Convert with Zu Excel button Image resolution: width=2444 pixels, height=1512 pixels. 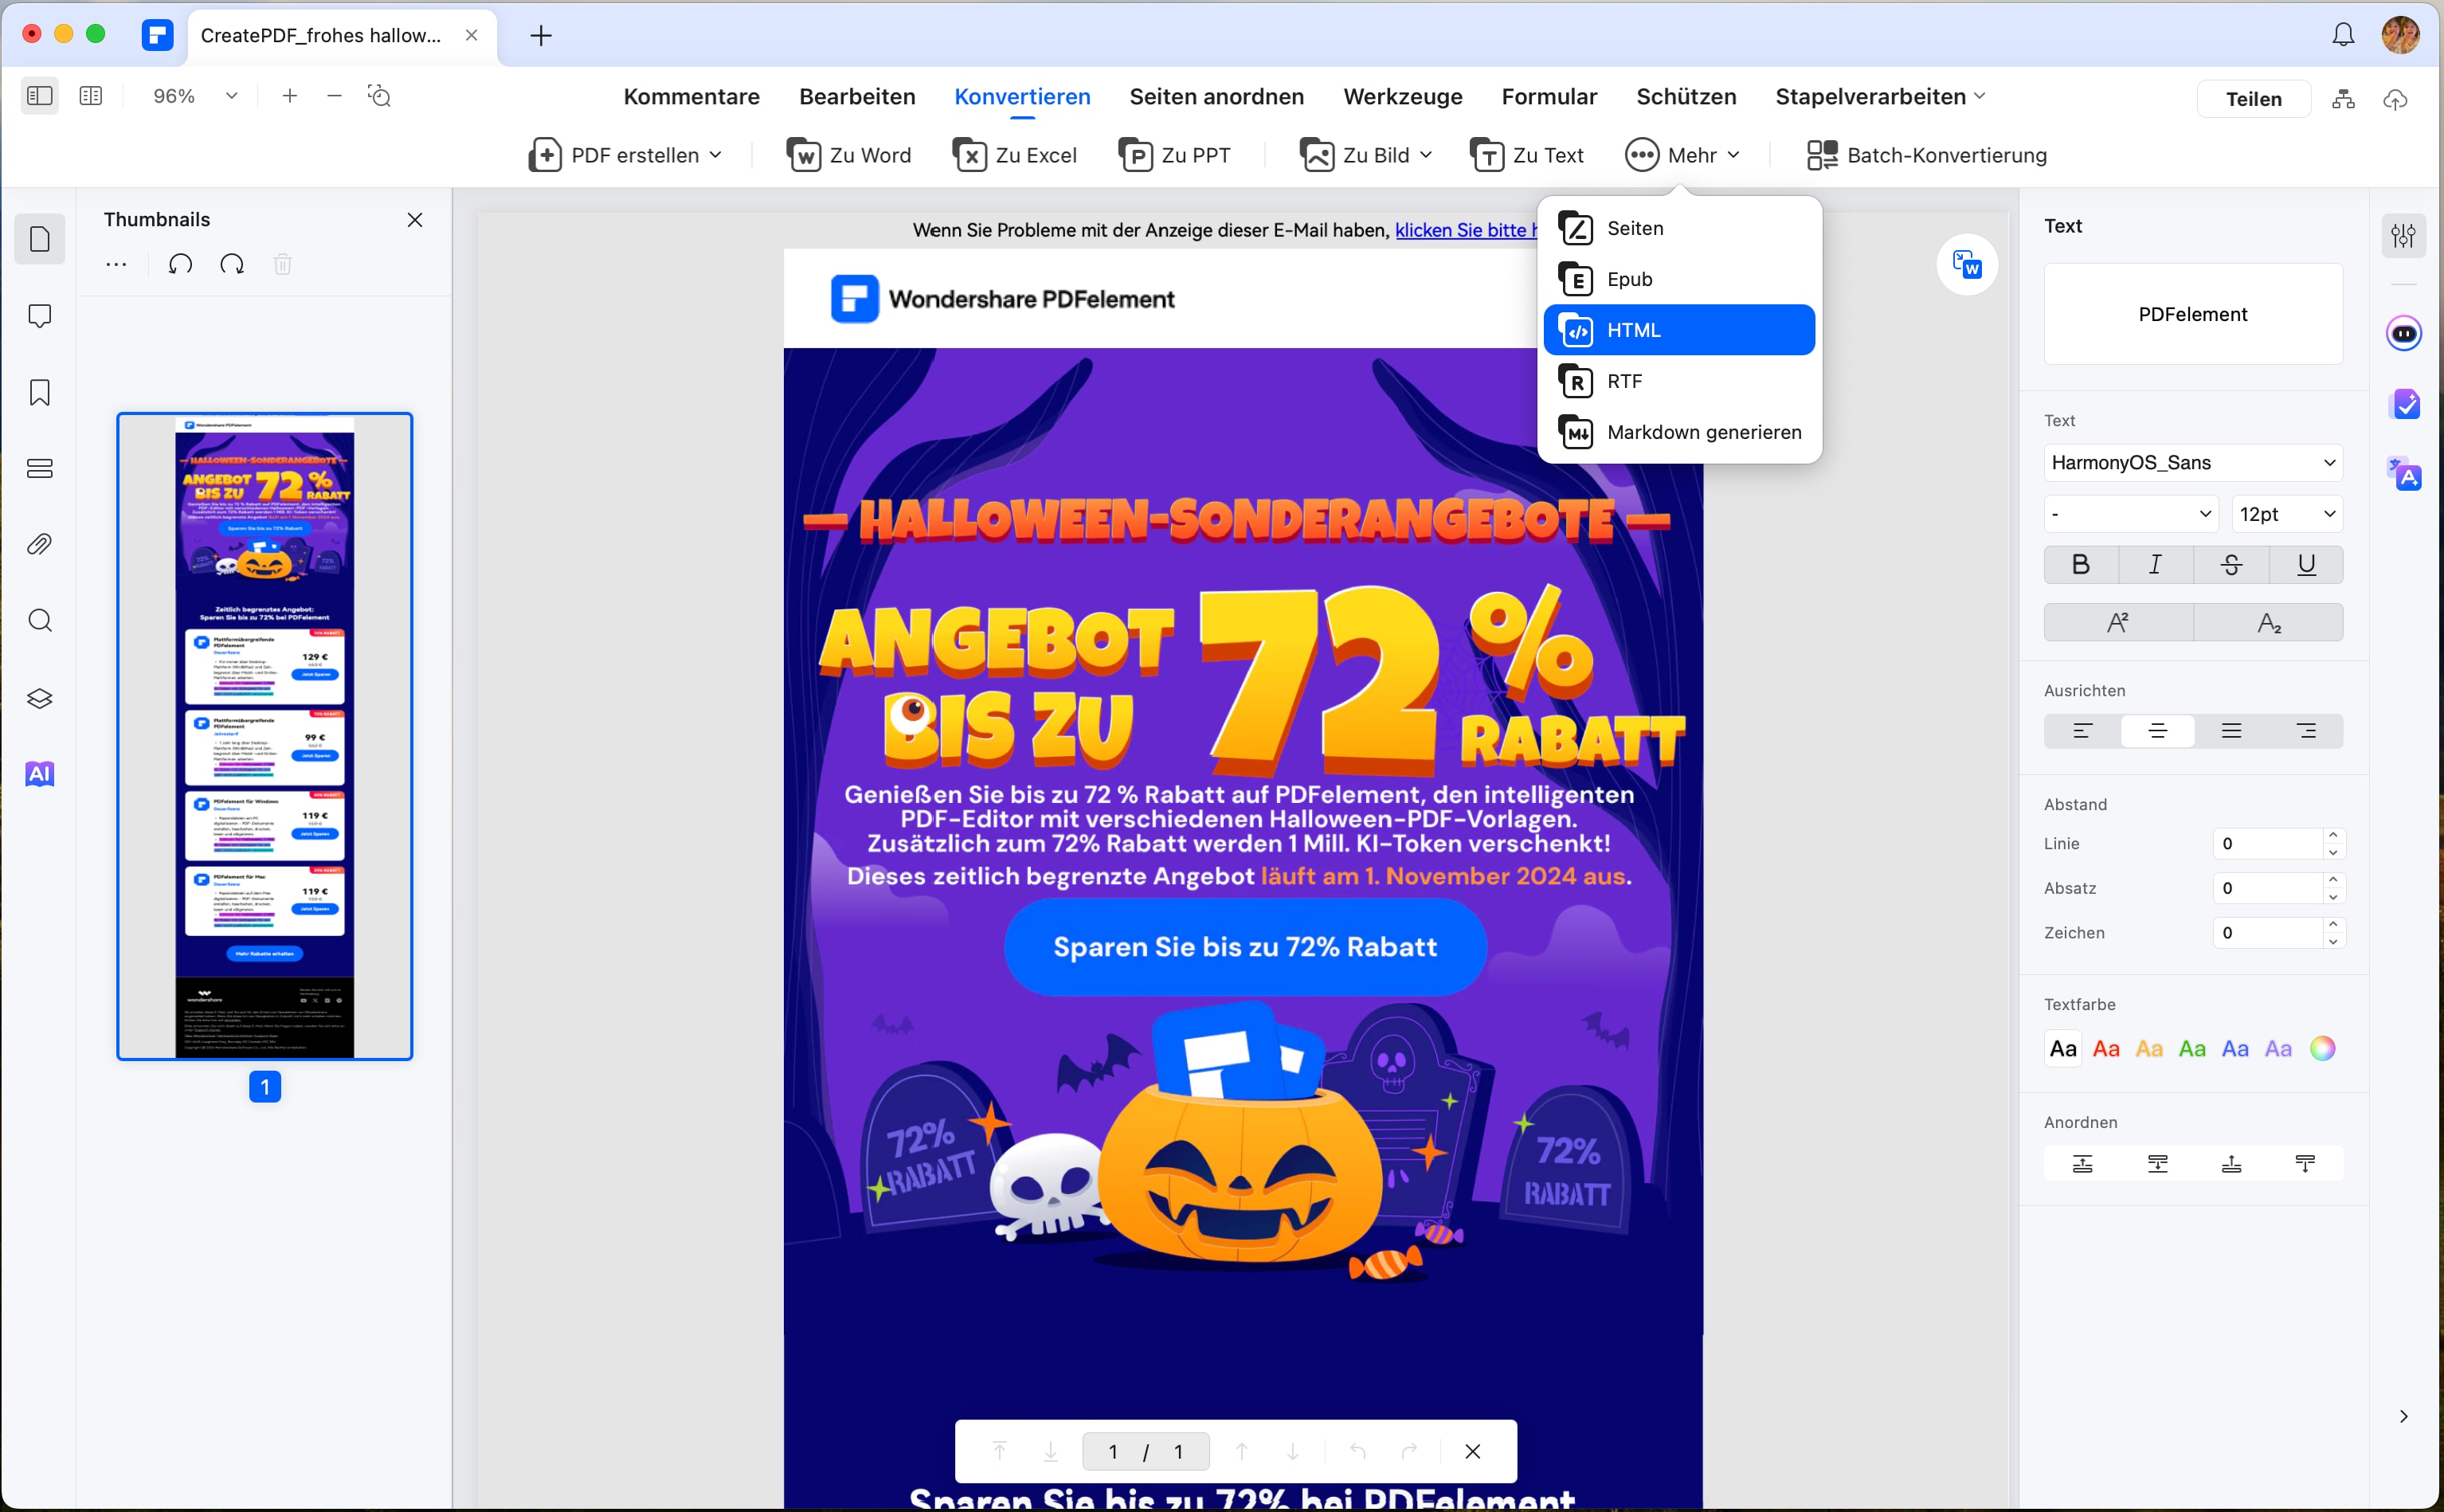(x=1014, y=155)
